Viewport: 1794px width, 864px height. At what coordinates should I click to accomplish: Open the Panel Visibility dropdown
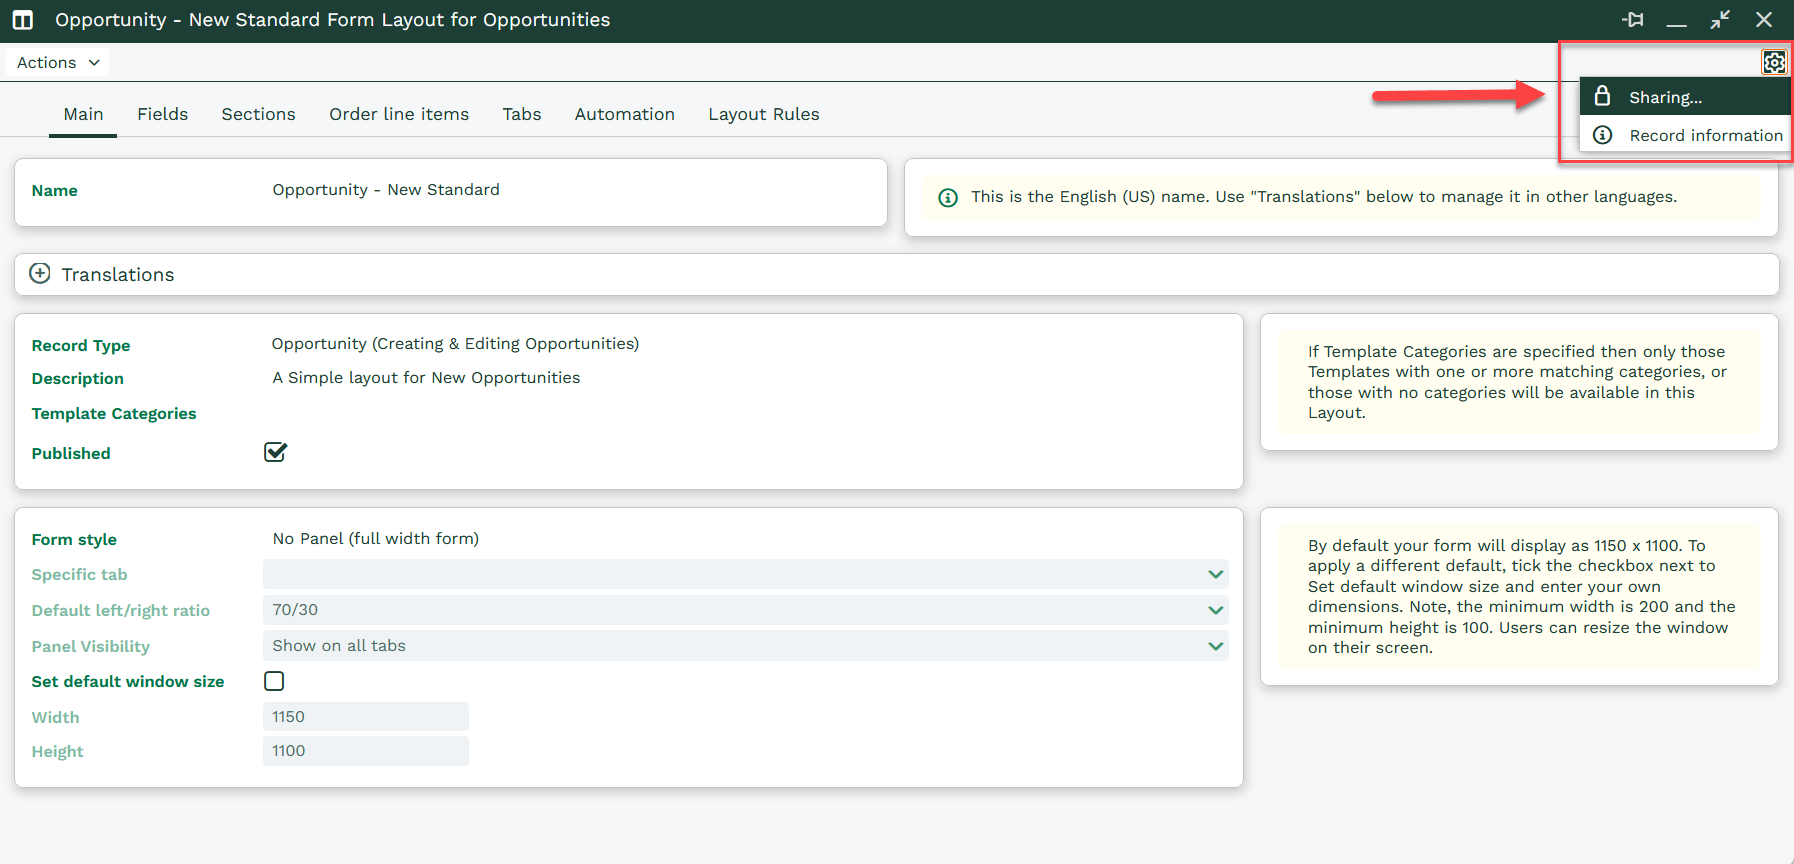[x=745, y=646]
